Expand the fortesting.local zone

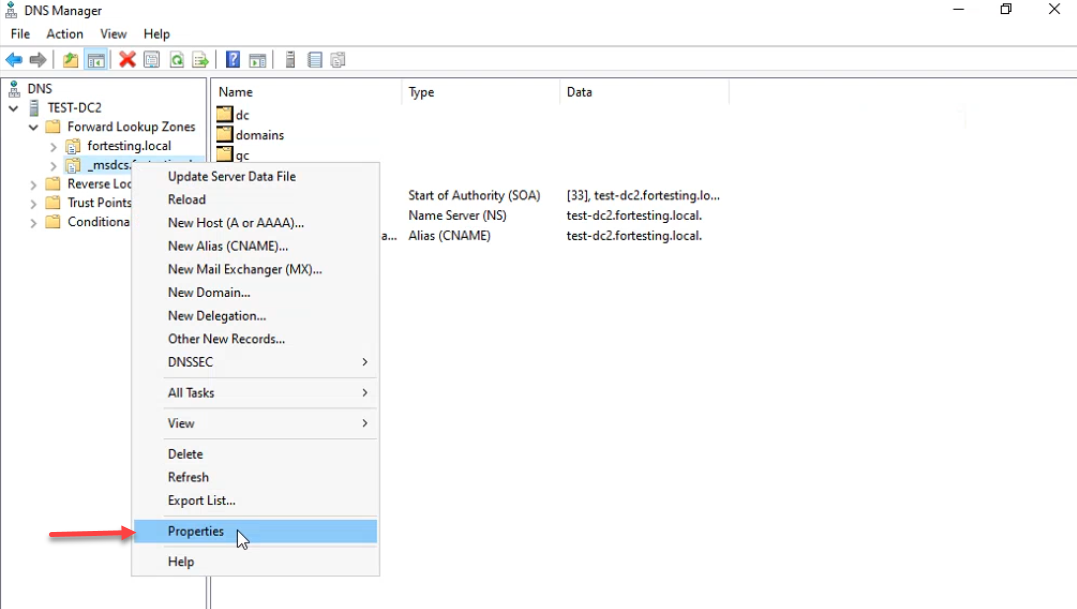(x=53, y=146)
